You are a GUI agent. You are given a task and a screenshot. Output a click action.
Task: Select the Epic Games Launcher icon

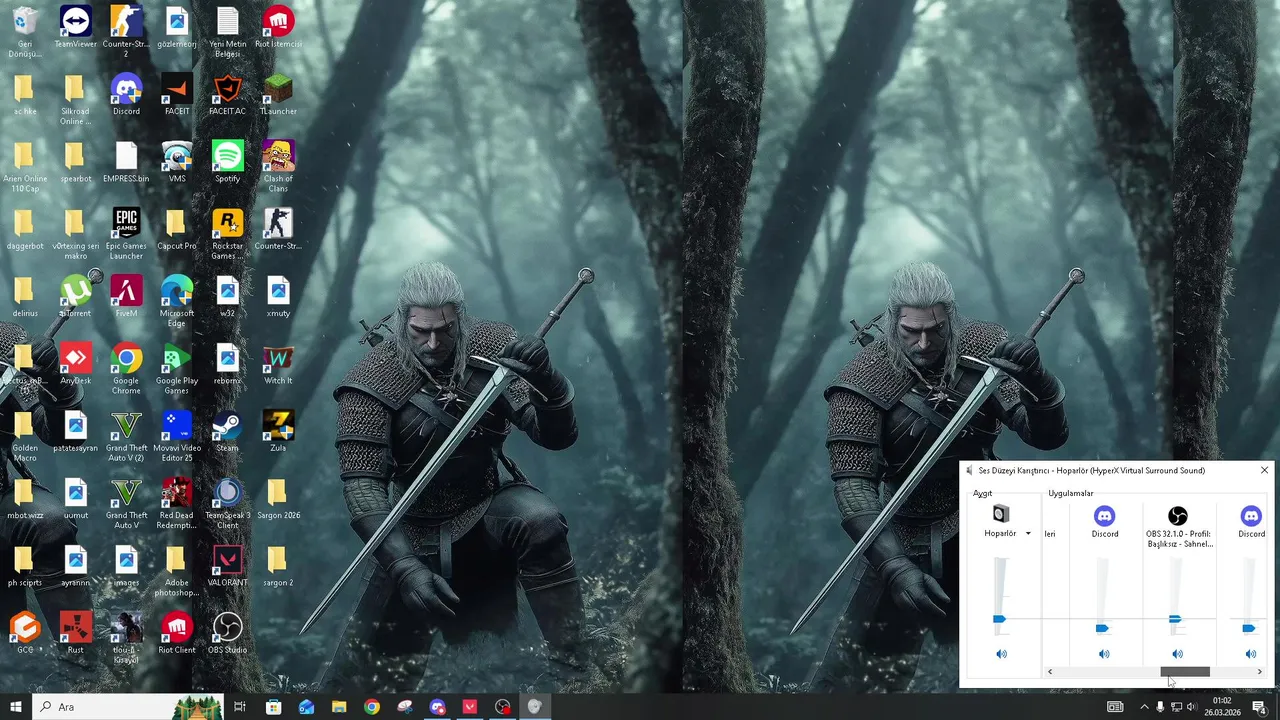[126, 234]
